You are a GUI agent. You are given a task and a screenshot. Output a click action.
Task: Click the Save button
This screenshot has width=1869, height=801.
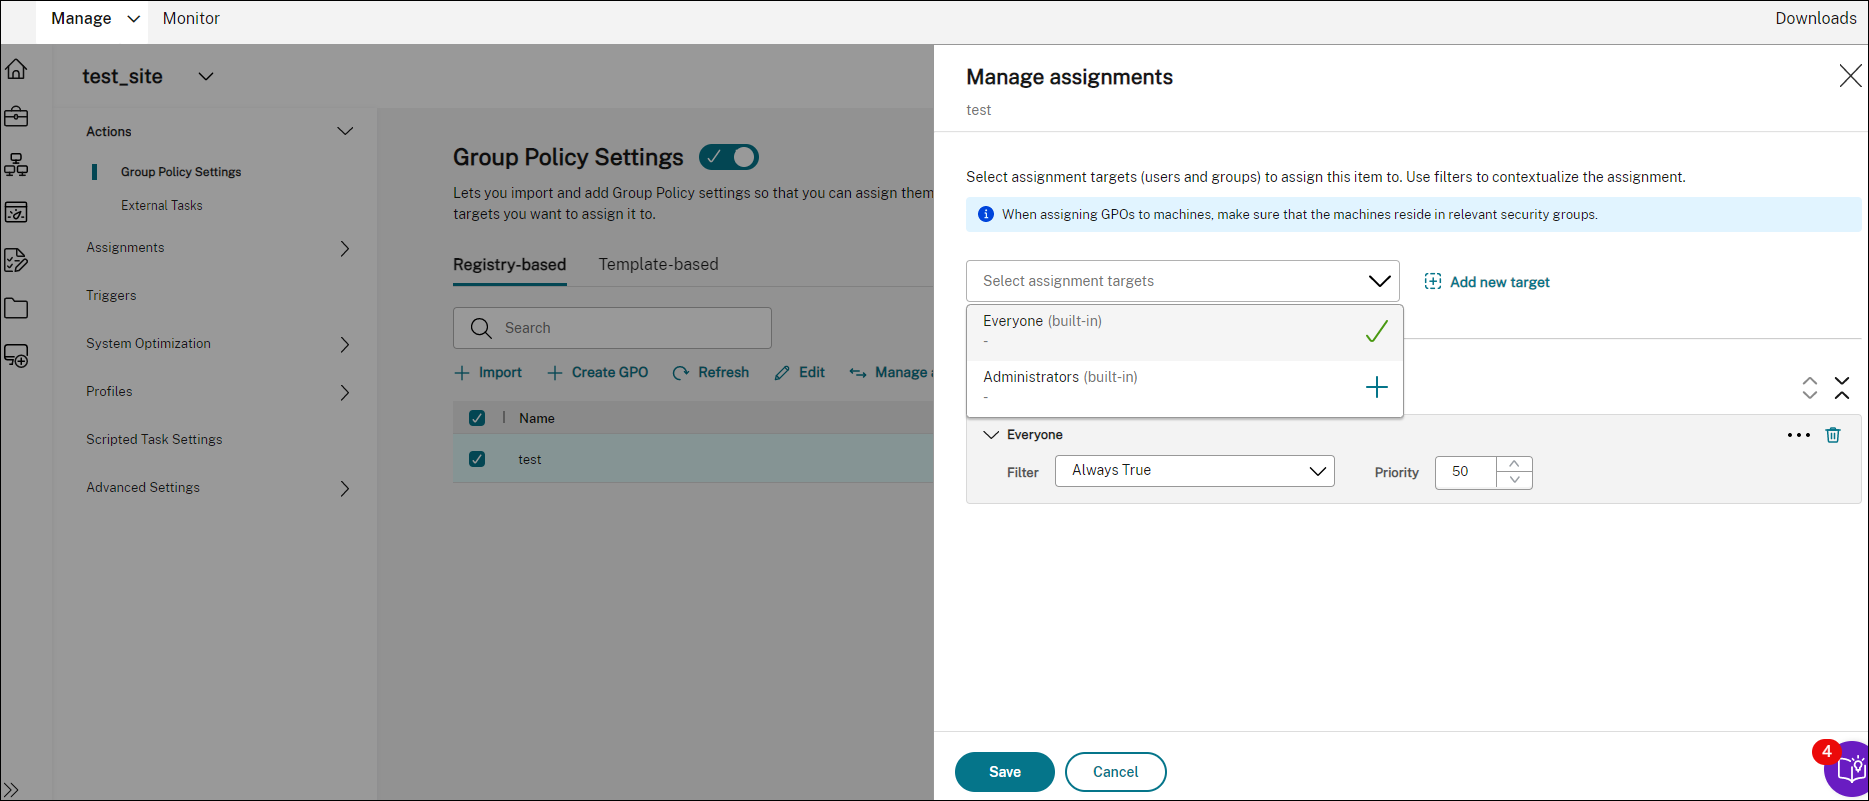(x=1004, y=772)
